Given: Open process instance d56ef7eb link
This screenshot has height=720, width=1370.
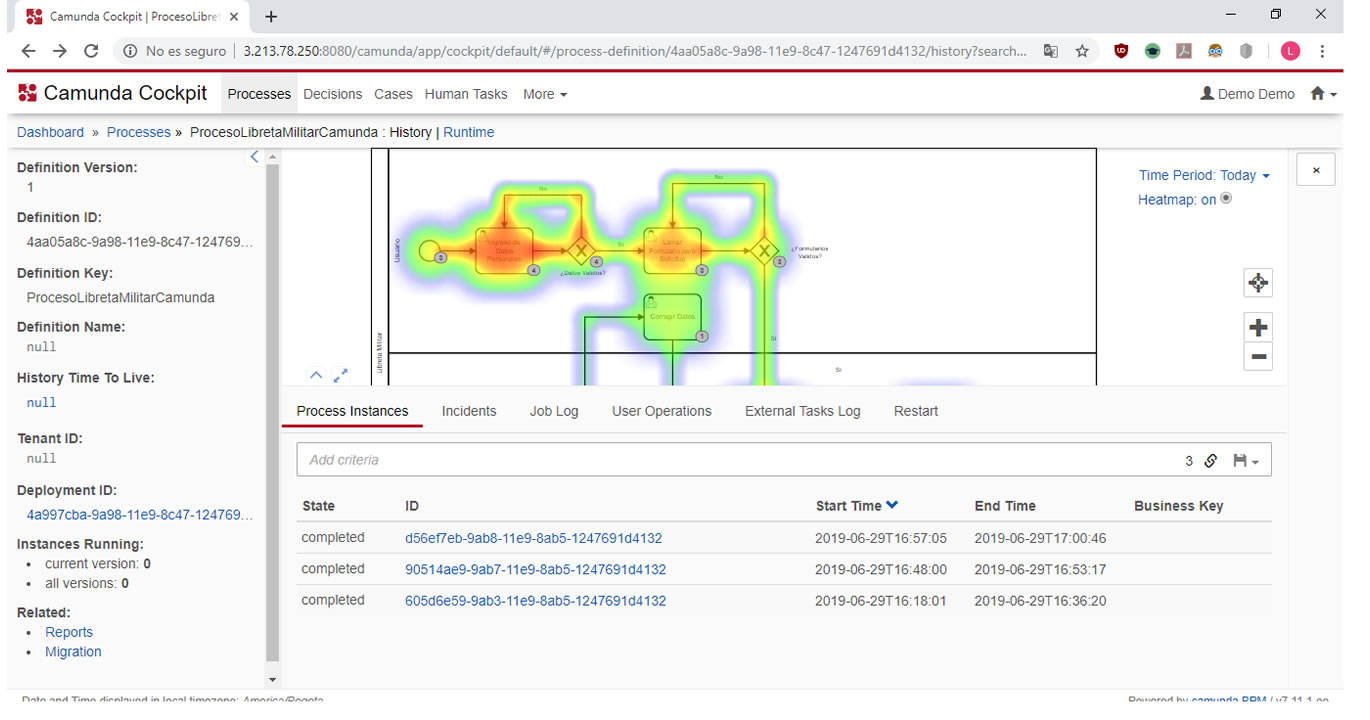Looking at the screenshot, I should pyautogui.click(x=533, y=538).
